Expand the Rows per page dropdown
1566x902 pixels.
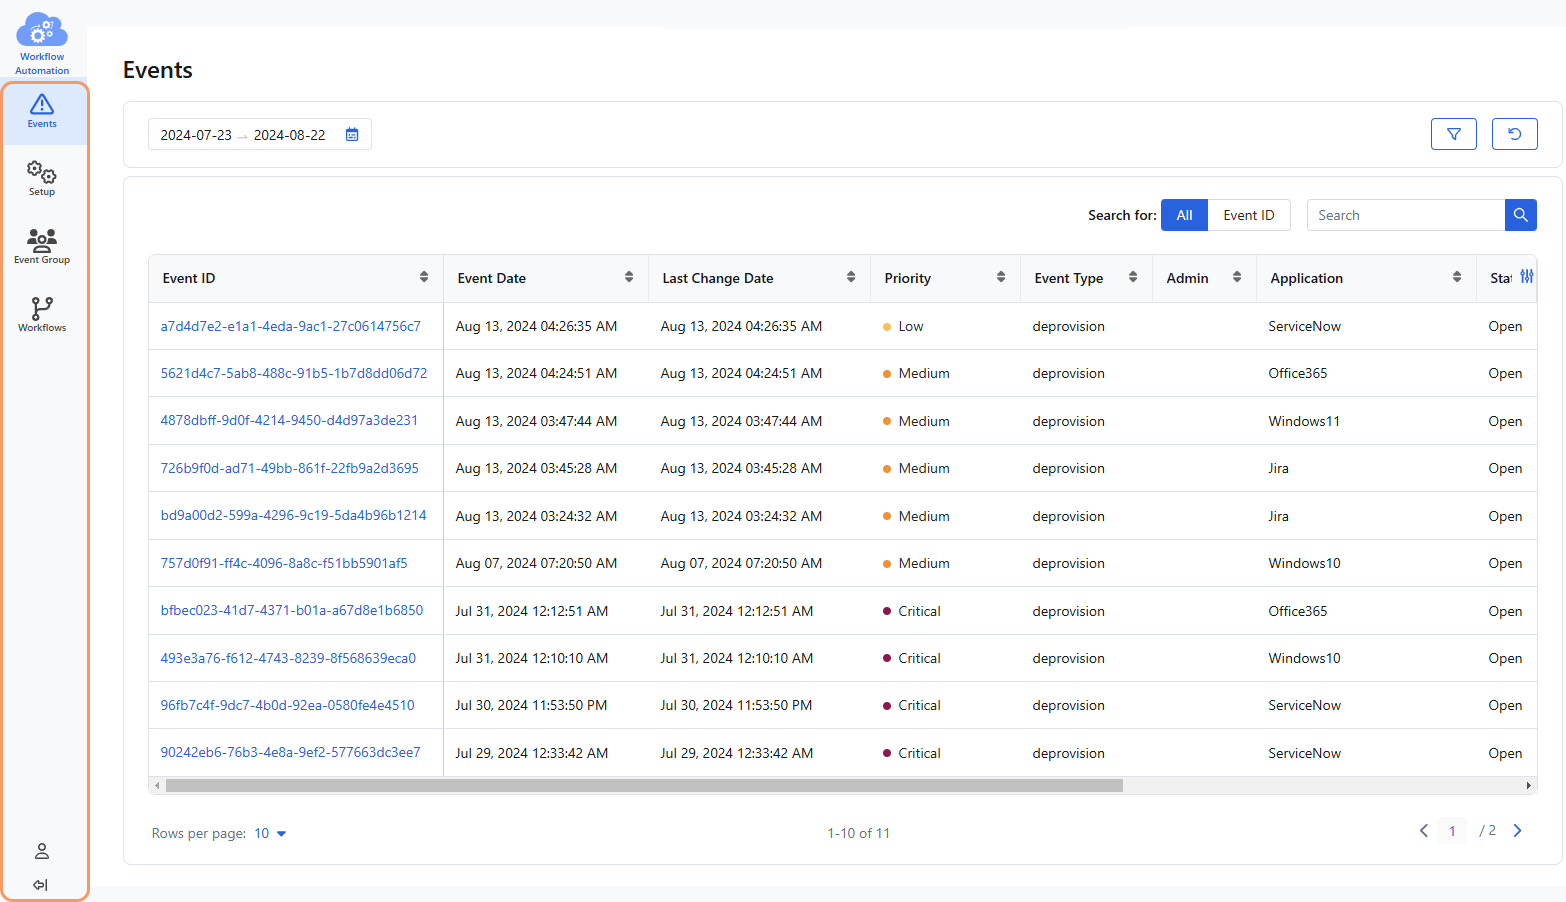270,833
